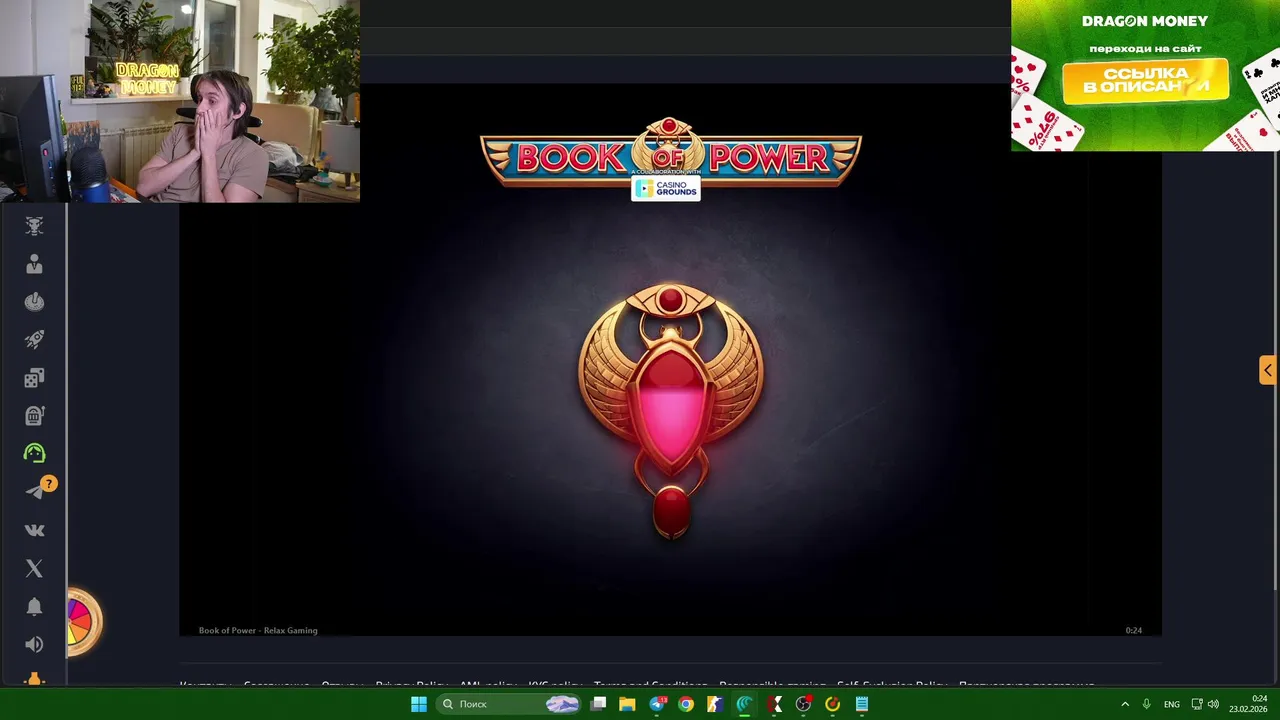Open Task View in the taskbar
1280x720 pixels.
598,704
